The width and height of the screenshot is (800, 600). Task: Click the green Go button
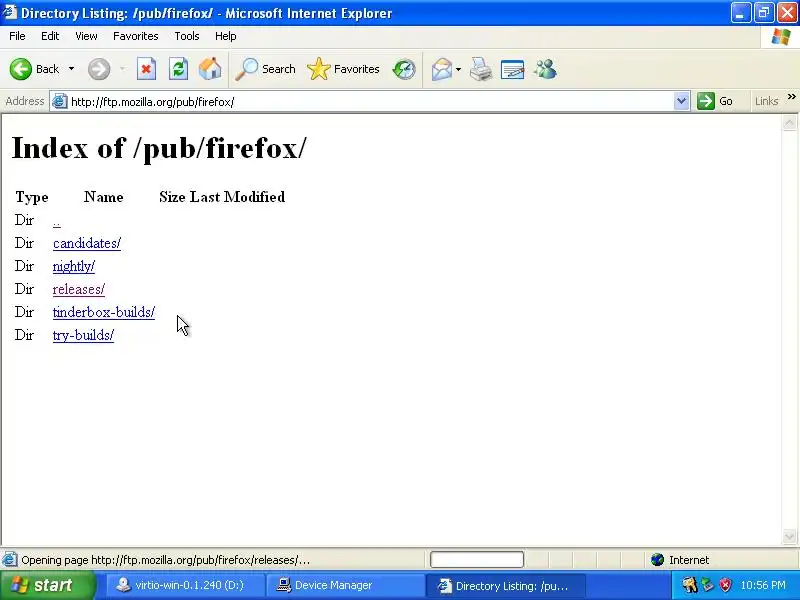coord(715,101)
